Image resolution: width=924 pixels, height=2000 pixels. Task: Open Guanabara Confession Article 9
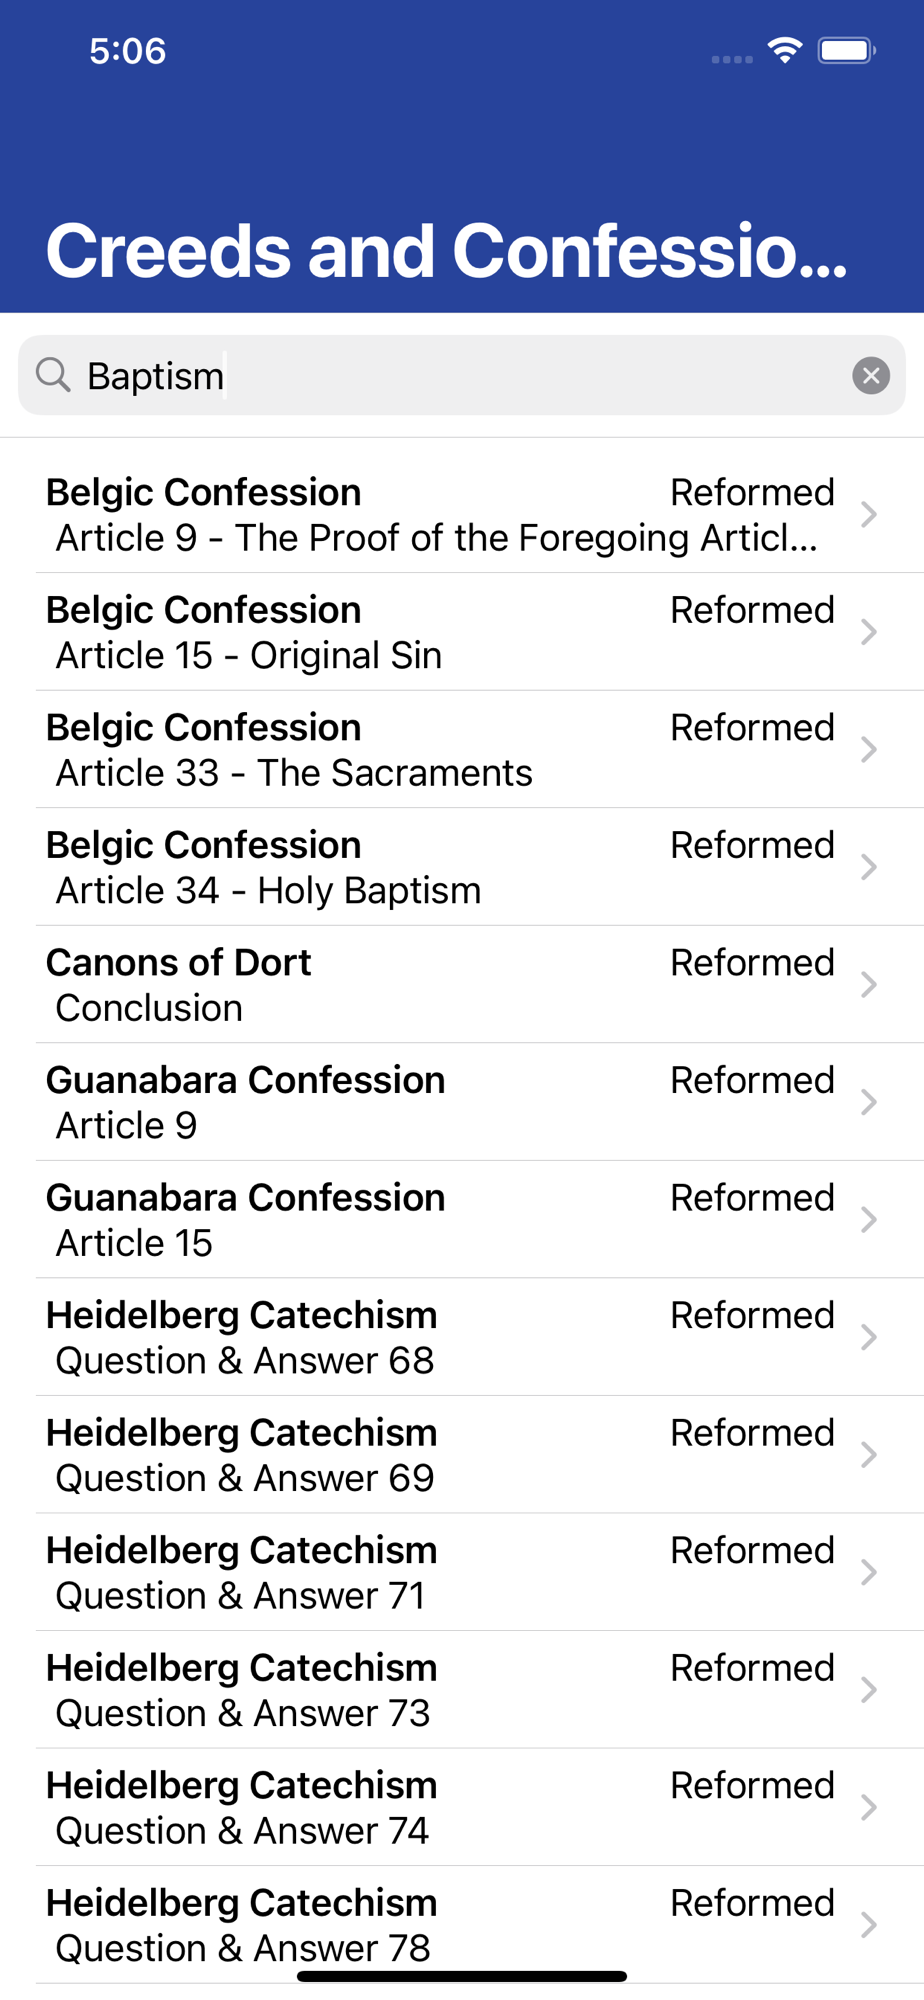tap(440, 1102)
